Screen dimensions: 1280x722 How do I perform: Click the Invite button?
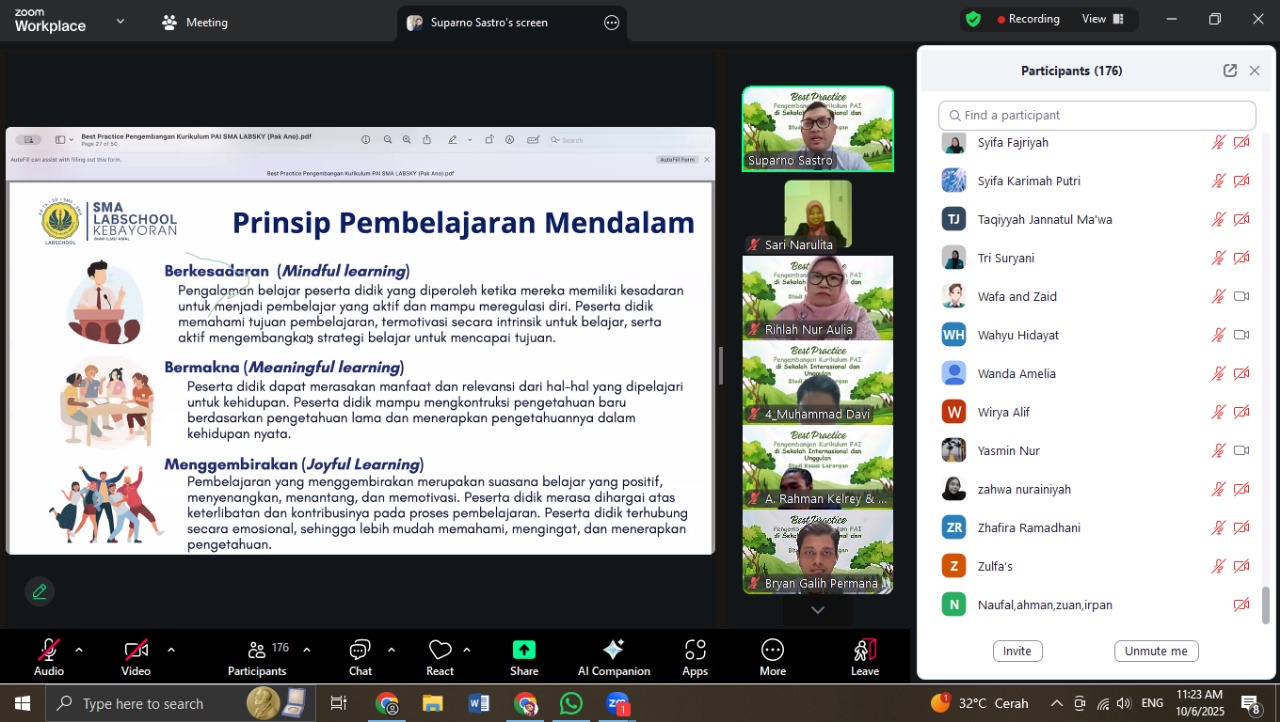(x=1017, y=651)
